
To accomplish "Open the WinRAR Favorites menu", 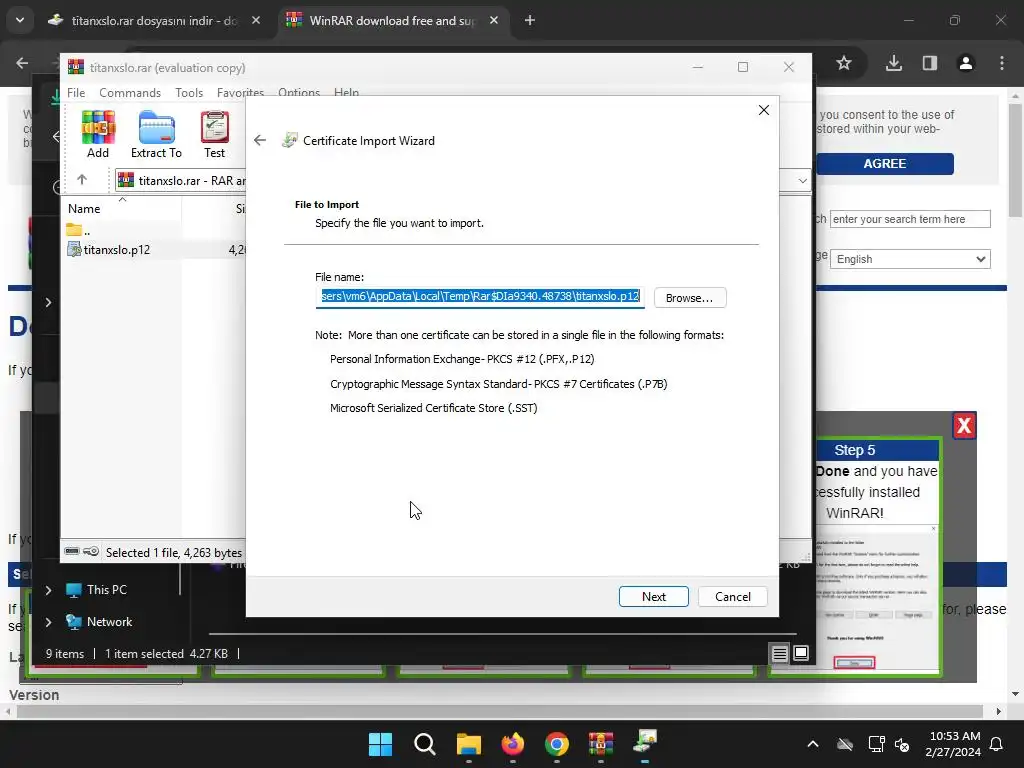I will point(240,93).
